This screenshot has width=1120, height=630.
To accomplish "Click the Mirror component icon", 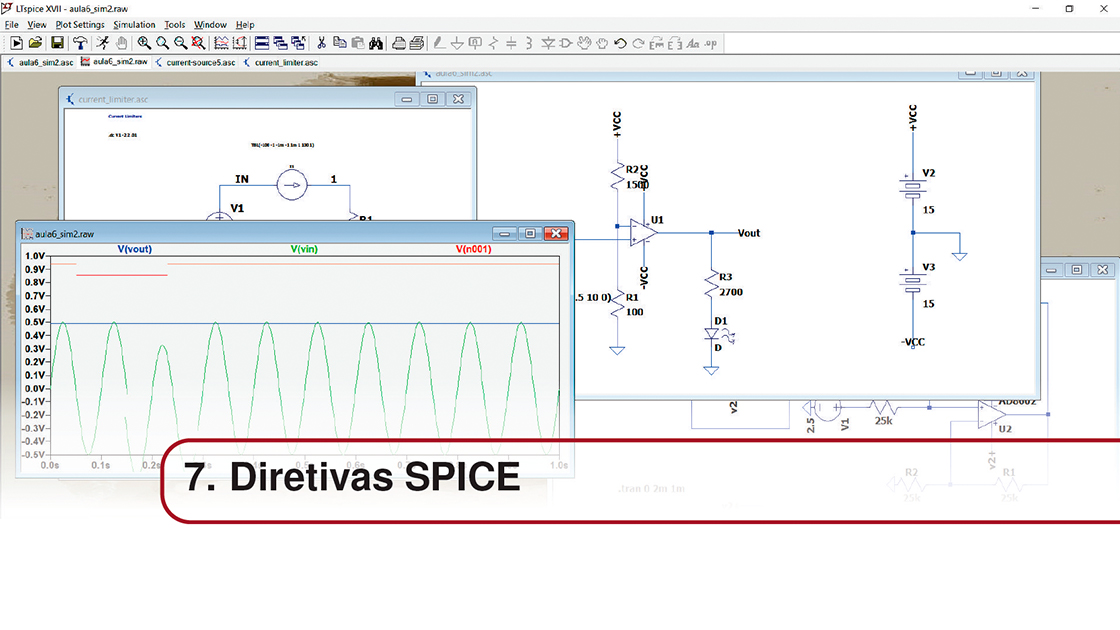I will click(x=674, y=44).
